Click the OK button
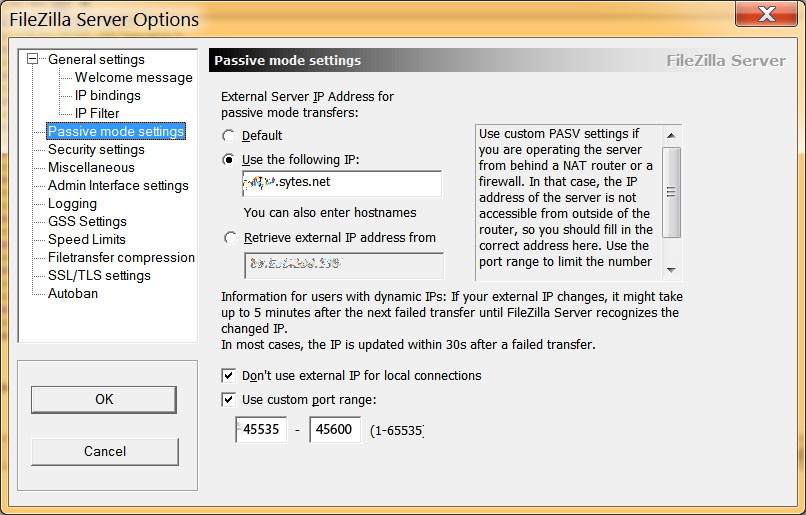Screen dimensions: 806x515 (104, 400)
